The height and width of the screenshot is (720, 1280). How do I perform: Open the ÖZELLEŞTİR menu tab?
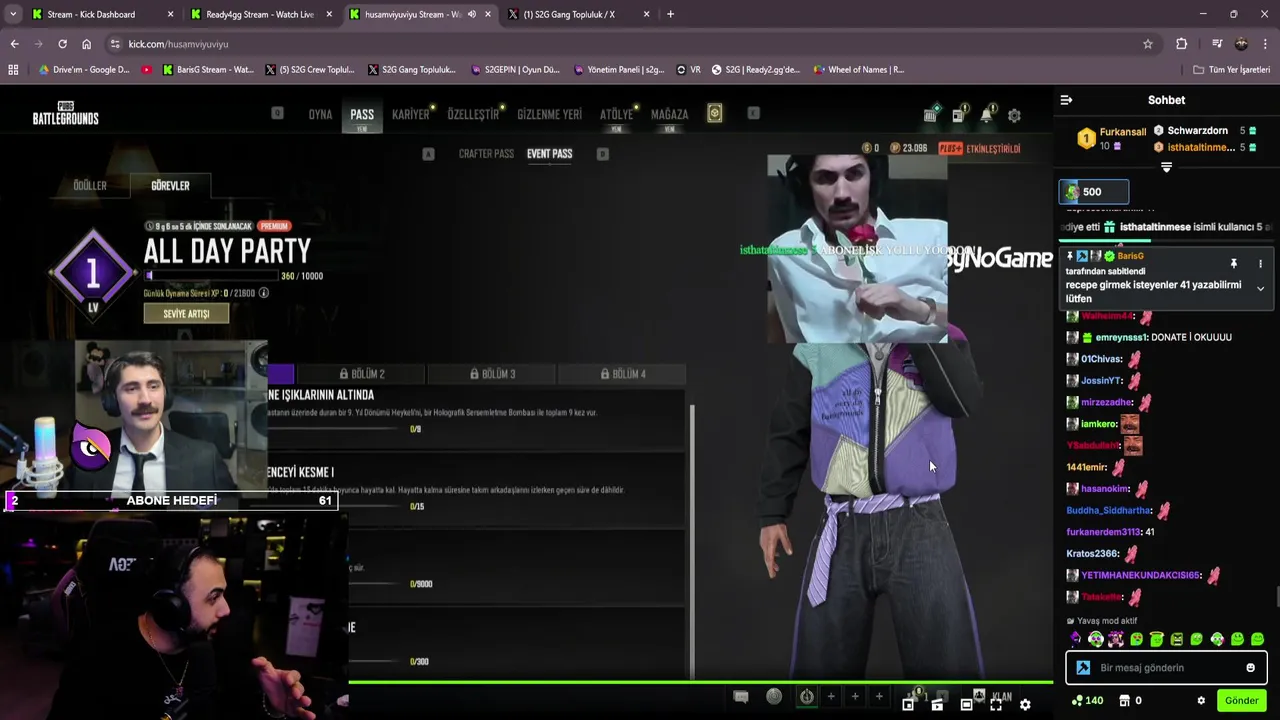(x=473, y=114)
